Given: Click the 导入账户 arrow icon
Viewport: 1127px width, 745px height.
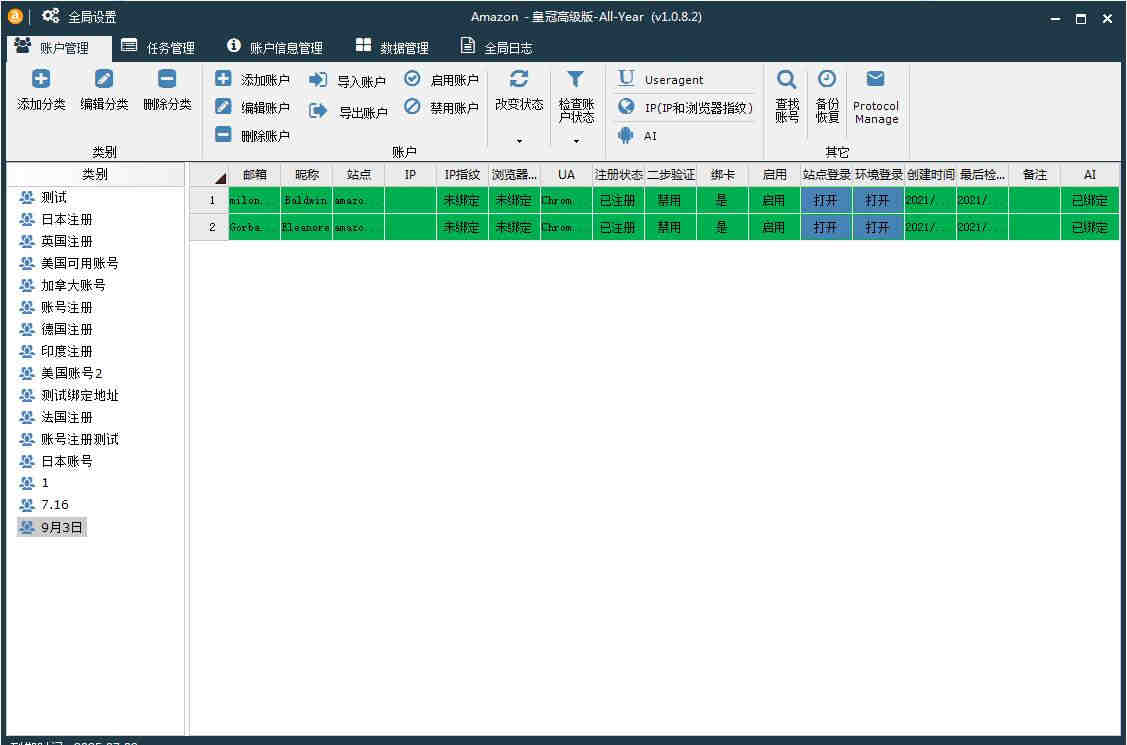Looking at the screenshot, I should coord(318,80).
